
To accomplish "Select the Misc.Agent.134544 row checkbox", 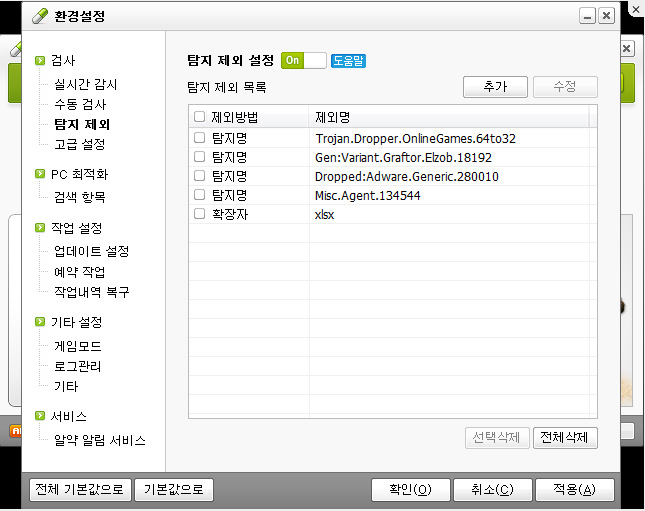I will pos(200,195).
